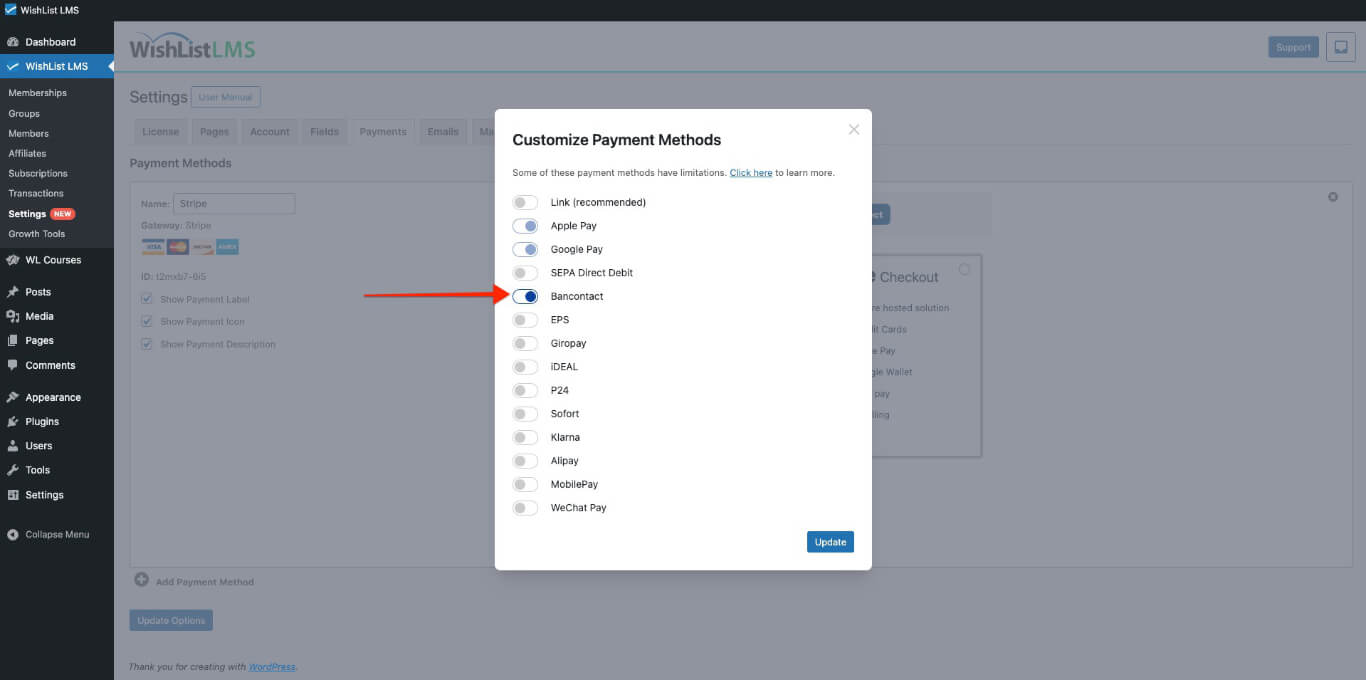The image size is (1366, 680).
Task: Collapse the WishList LMS submenu arrow
Action: (x=110, y=66)
